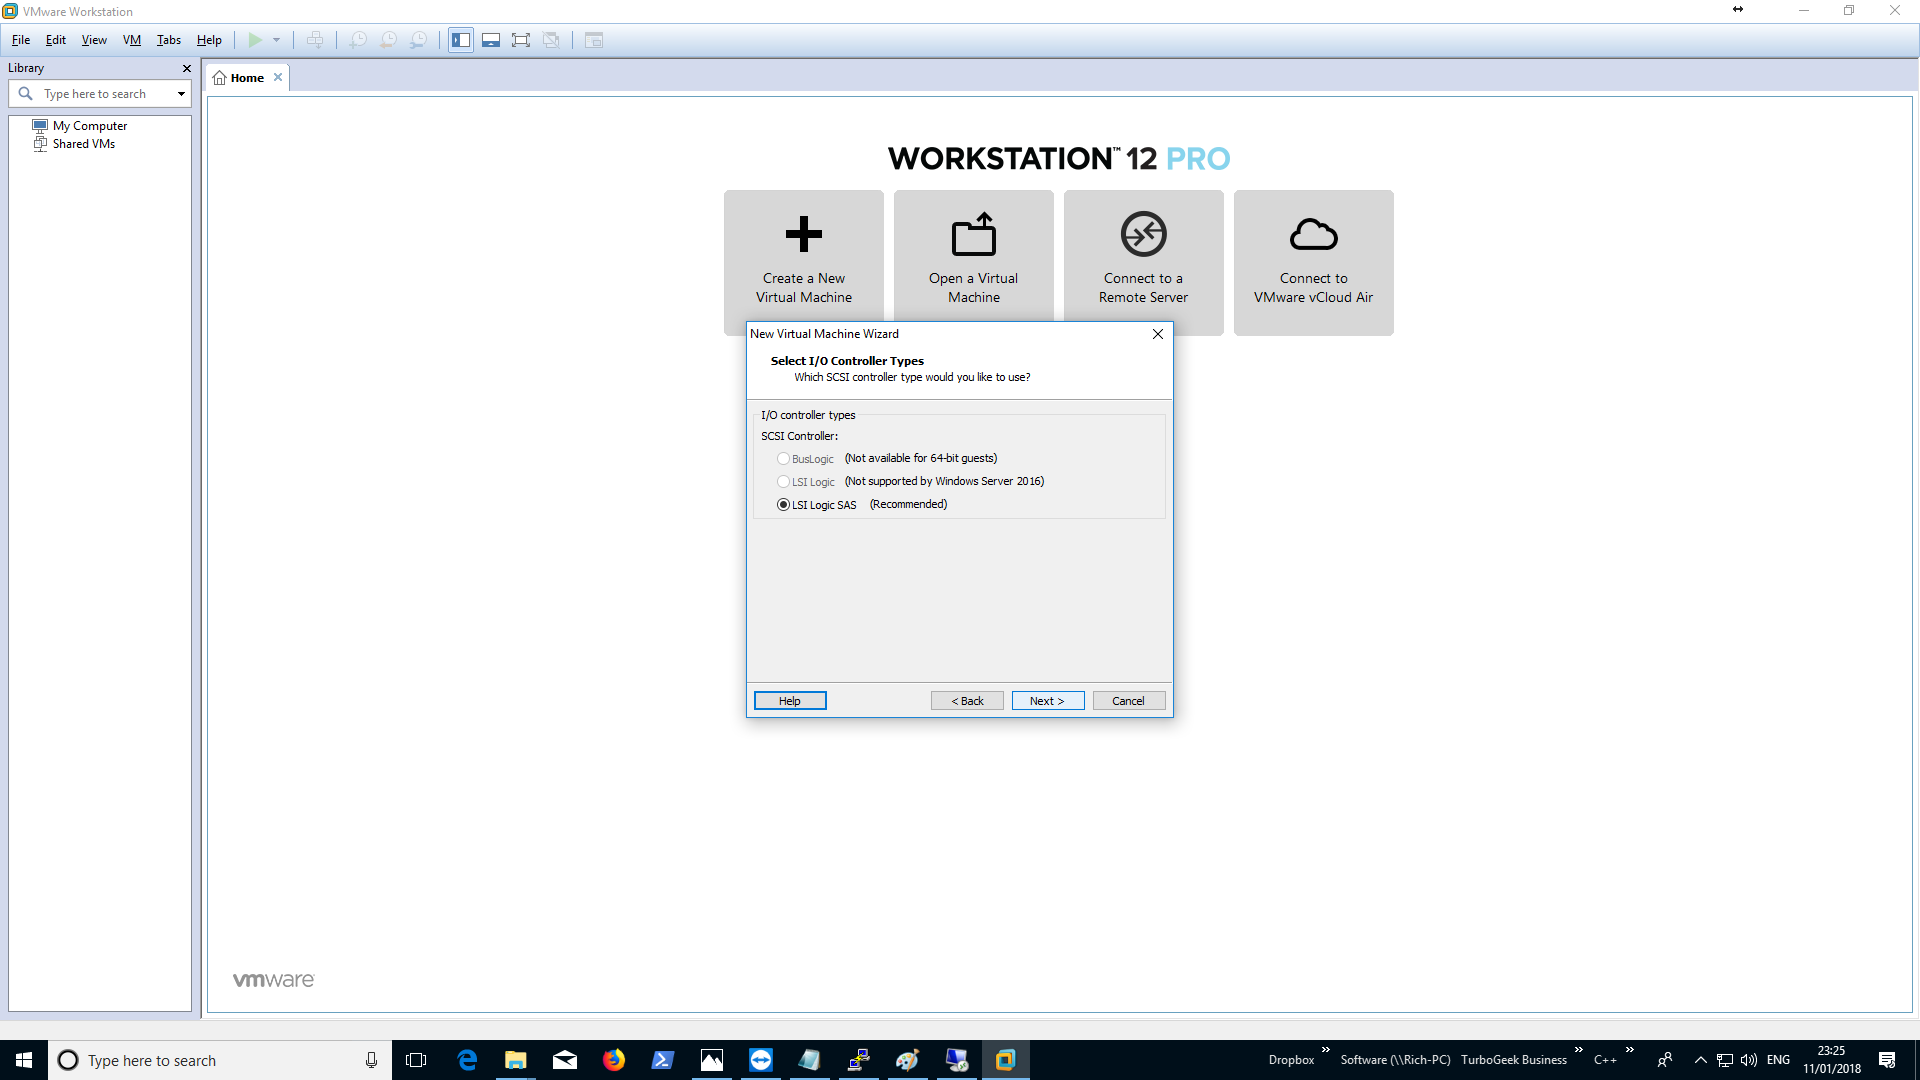The width and height of the screenshot is (1920, 1080).
Task: Click the taskbar Cortana search box
Action: 220,1060
